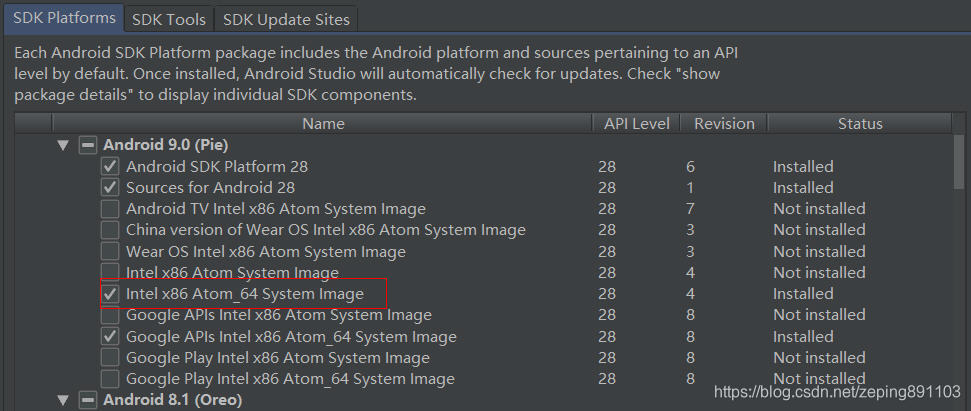The height and width of the screenshot is (411, 971).
Task: Switch to the SDK Platforms tab
Action: pyautogui.click(x=64, y=18)
